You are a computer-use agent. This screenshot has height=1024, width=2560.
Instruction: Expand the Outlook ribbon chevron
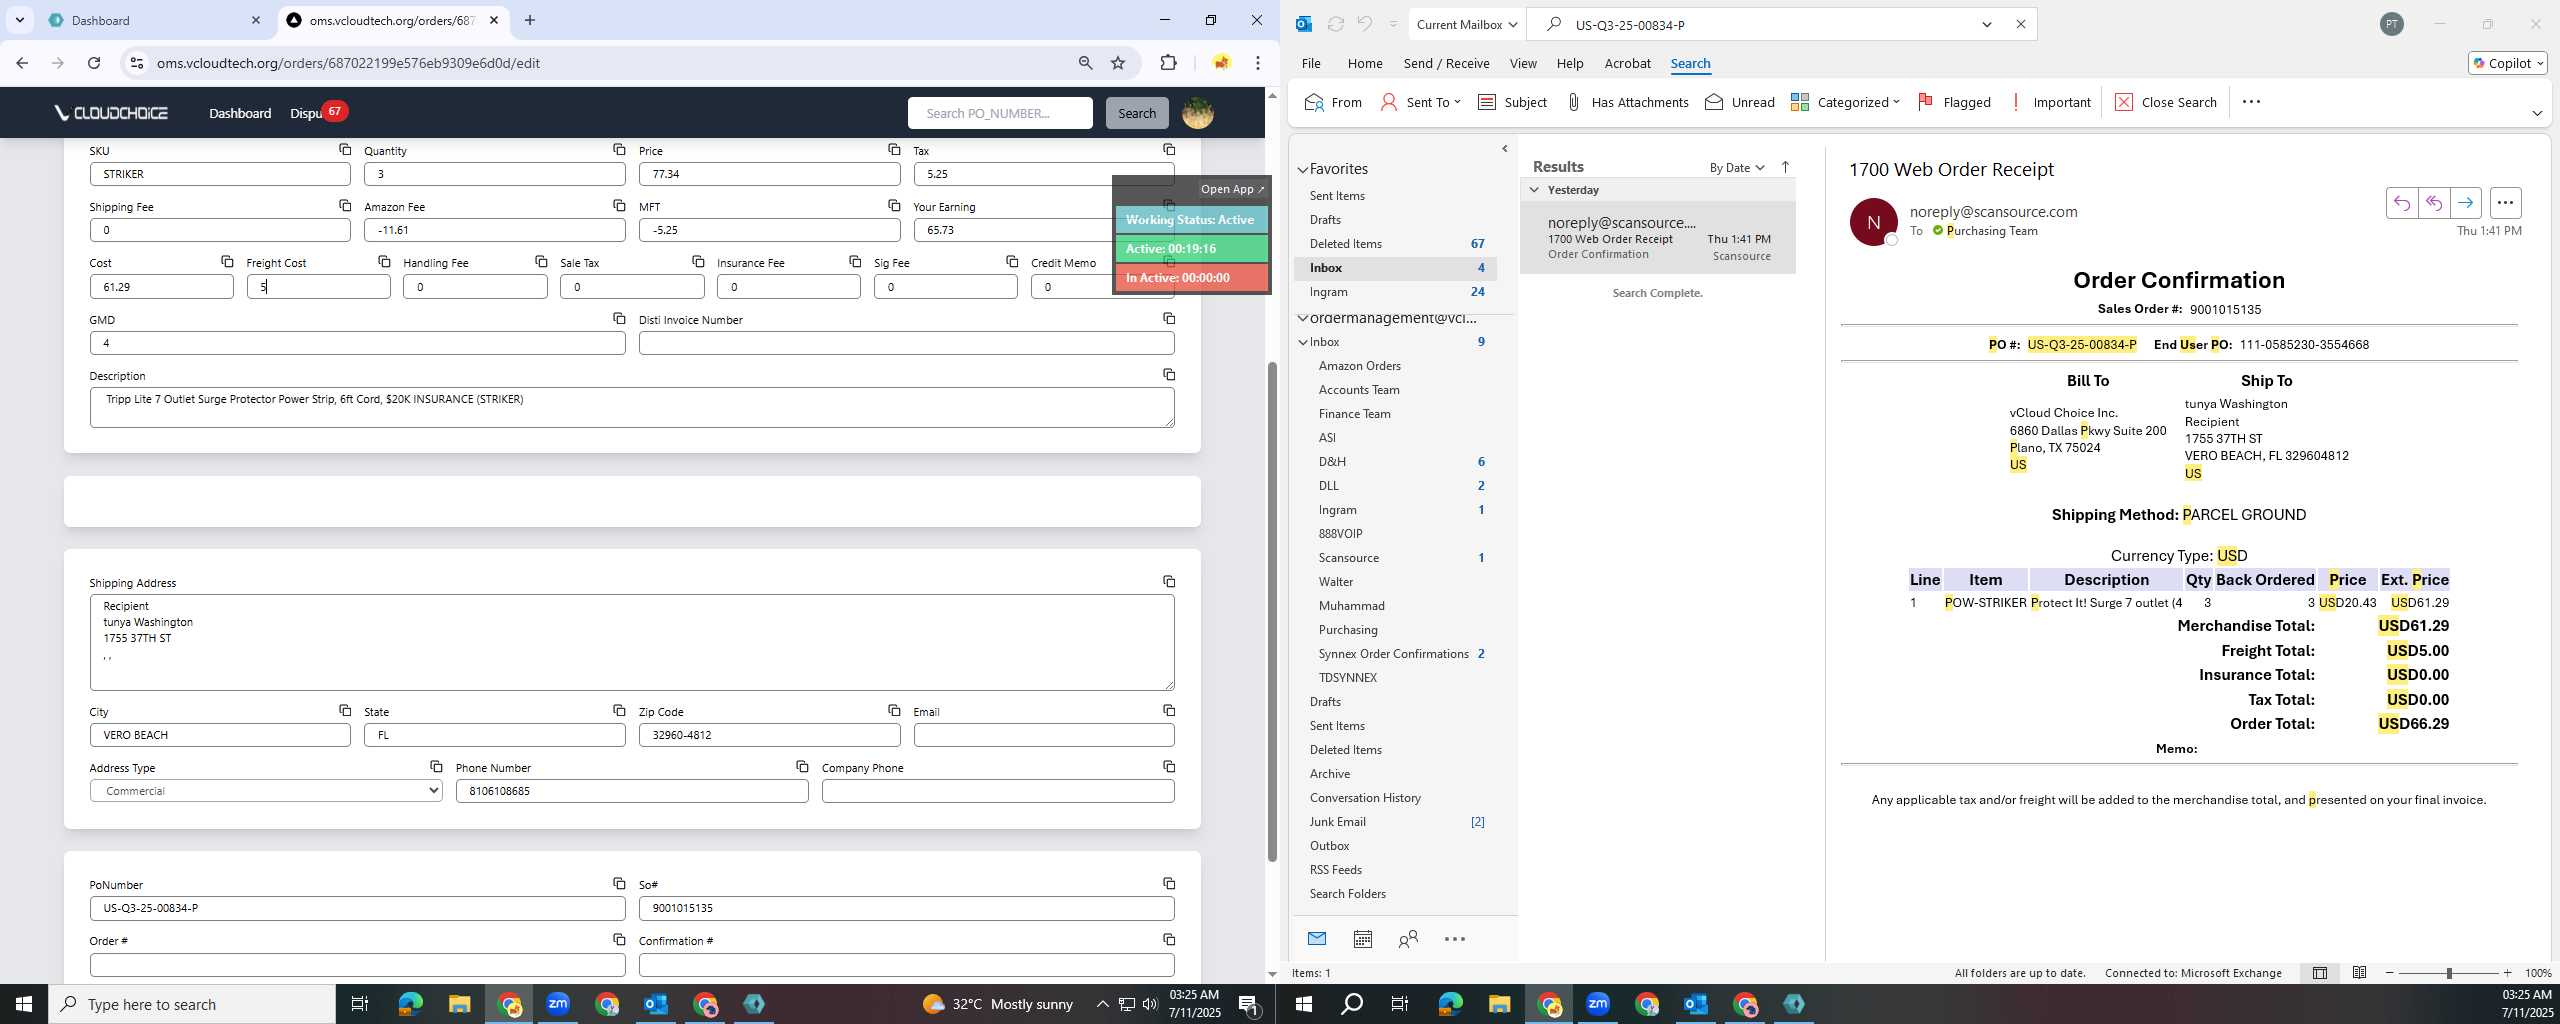pyautogui.click(x=2536, y=113)
